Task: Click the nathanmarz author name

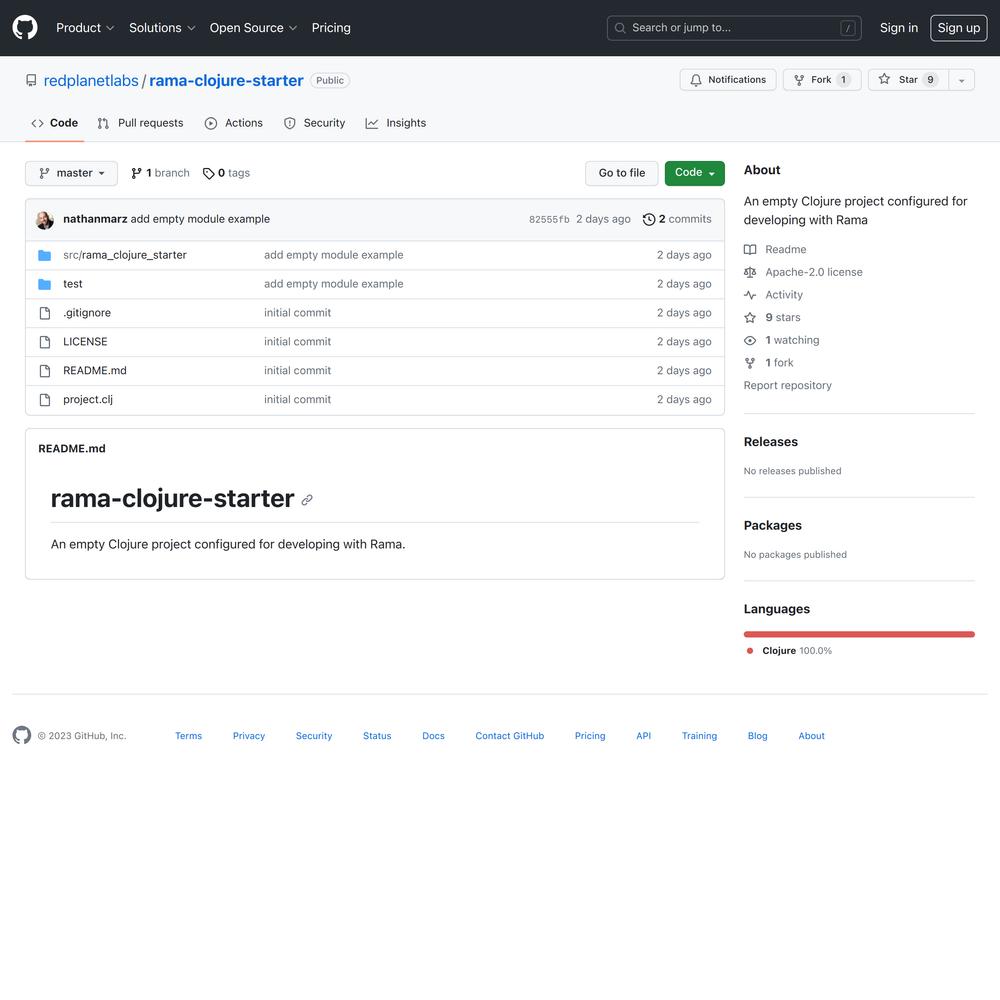Action: pos(95,219)
